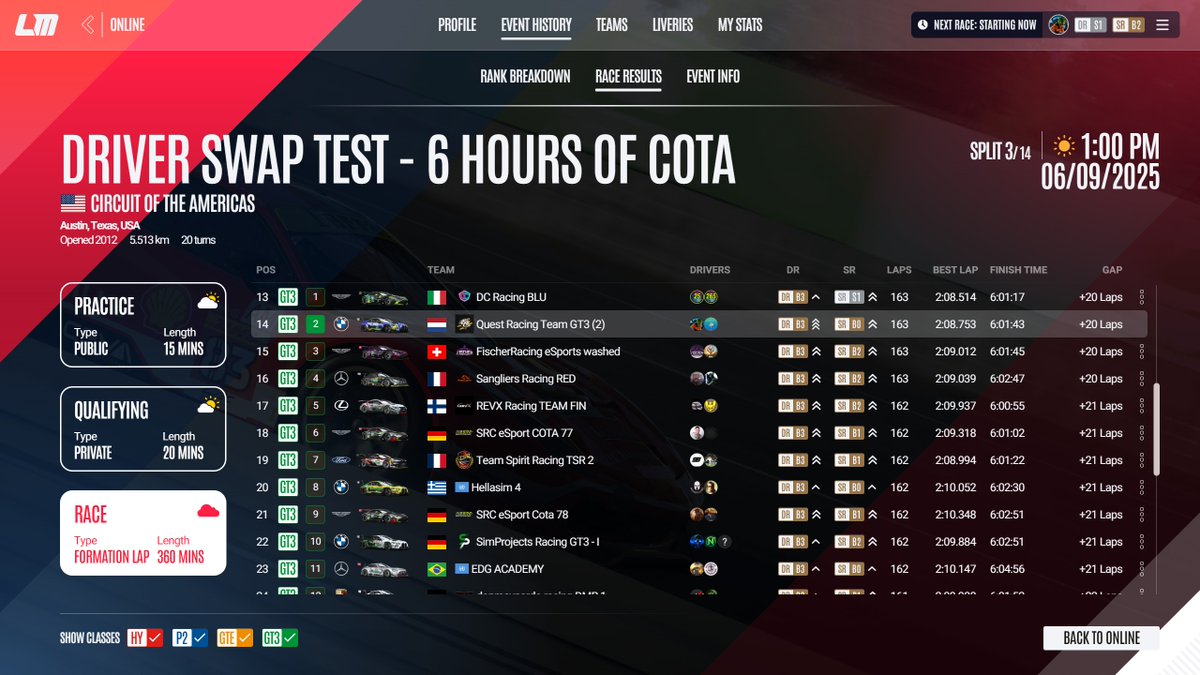Toggle the HY class checkbox
Viewport: 1200px width, 675px height.
(x=145, y=638)
